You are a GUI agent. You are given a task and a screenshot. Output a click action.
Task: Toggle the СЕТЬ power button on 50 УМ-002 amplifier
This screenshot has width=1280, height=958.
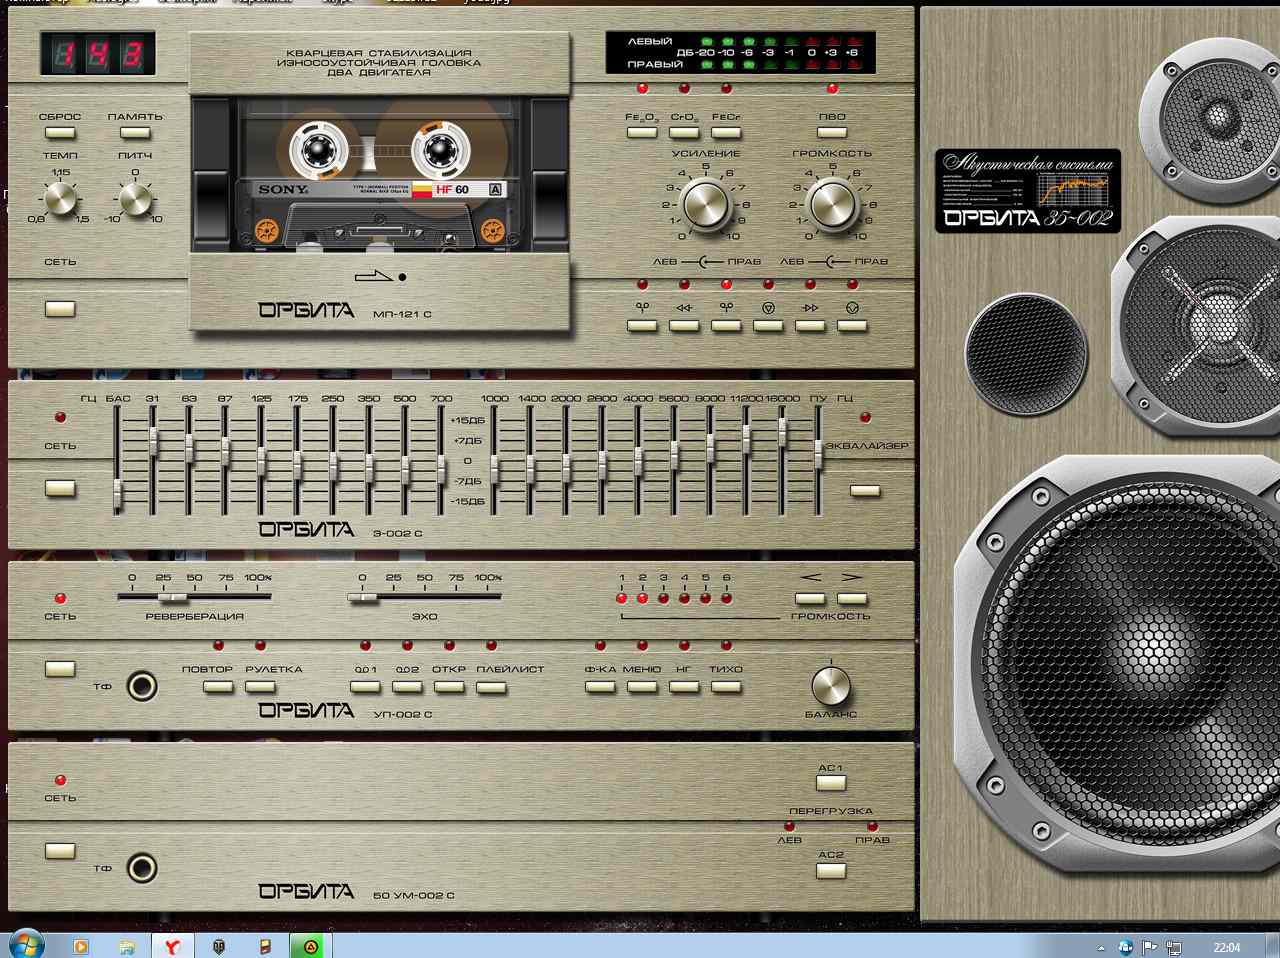(60, 851)
